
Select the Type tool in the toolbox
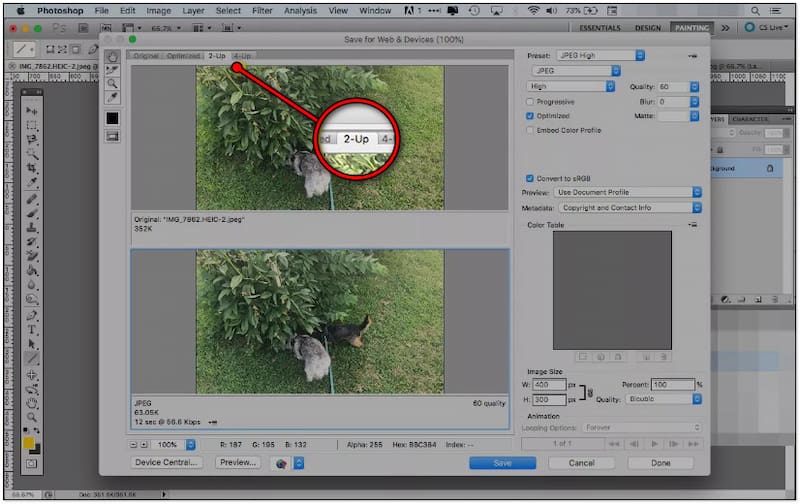coord(32,330)
